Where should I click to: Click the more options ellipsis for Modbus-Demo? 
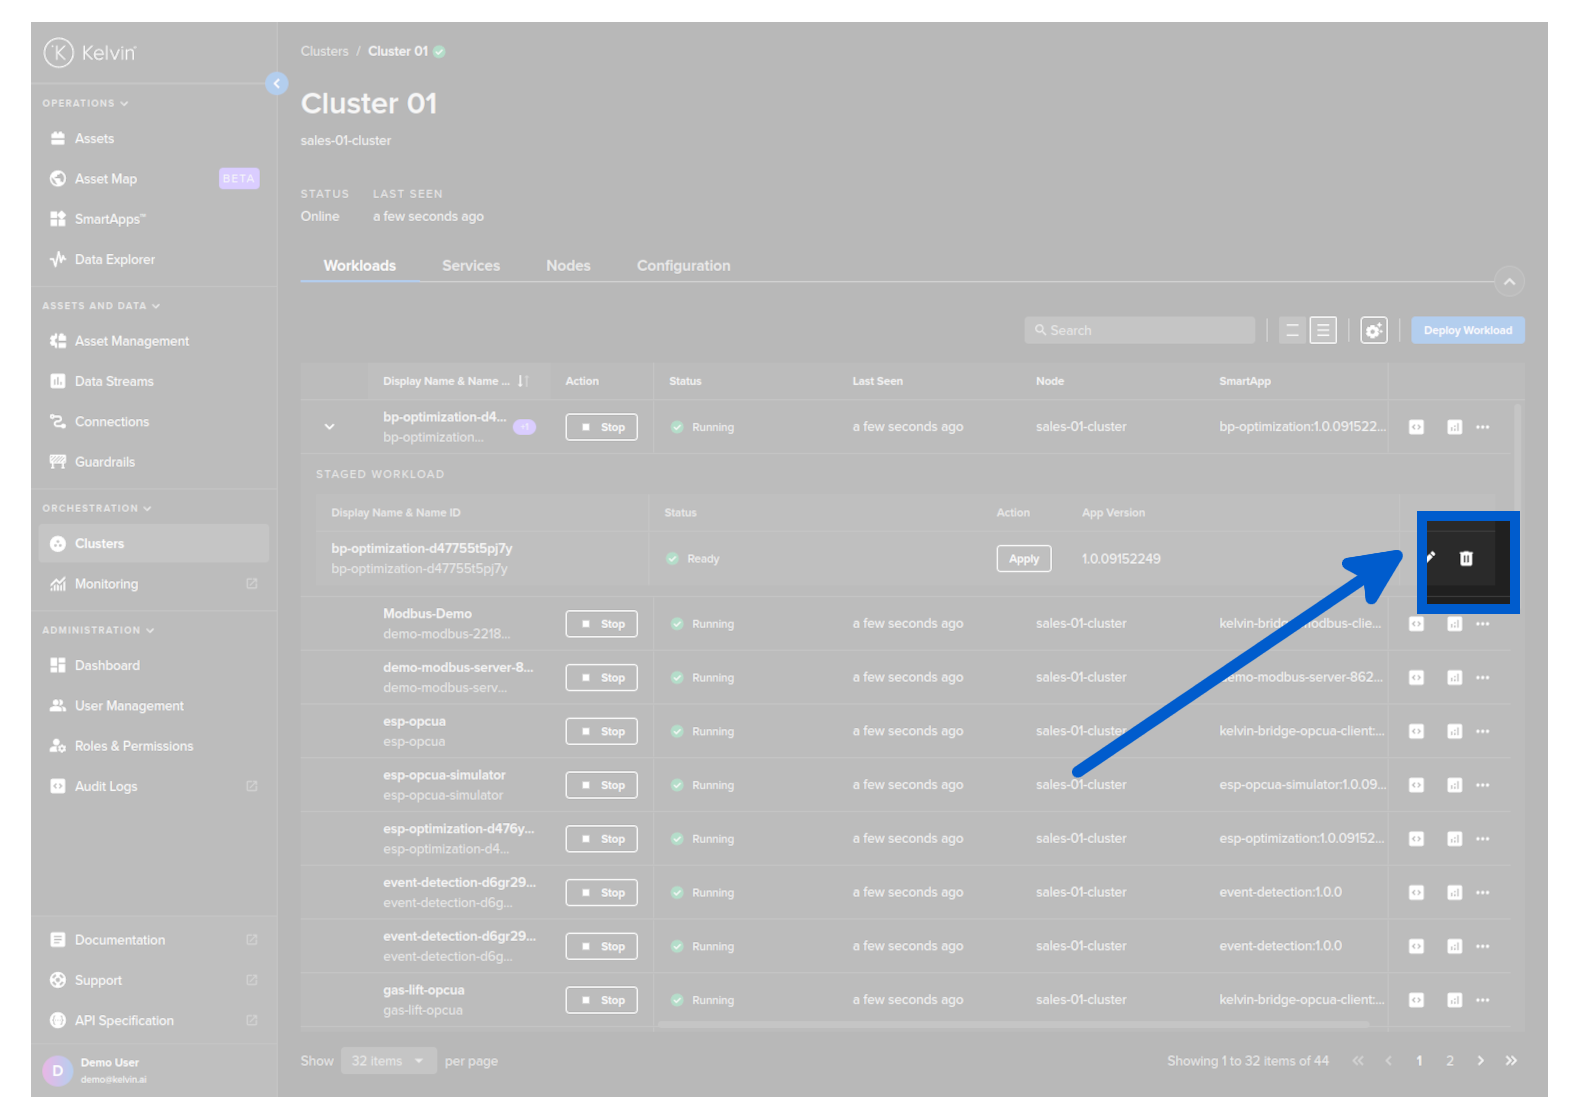point(1482,624)
